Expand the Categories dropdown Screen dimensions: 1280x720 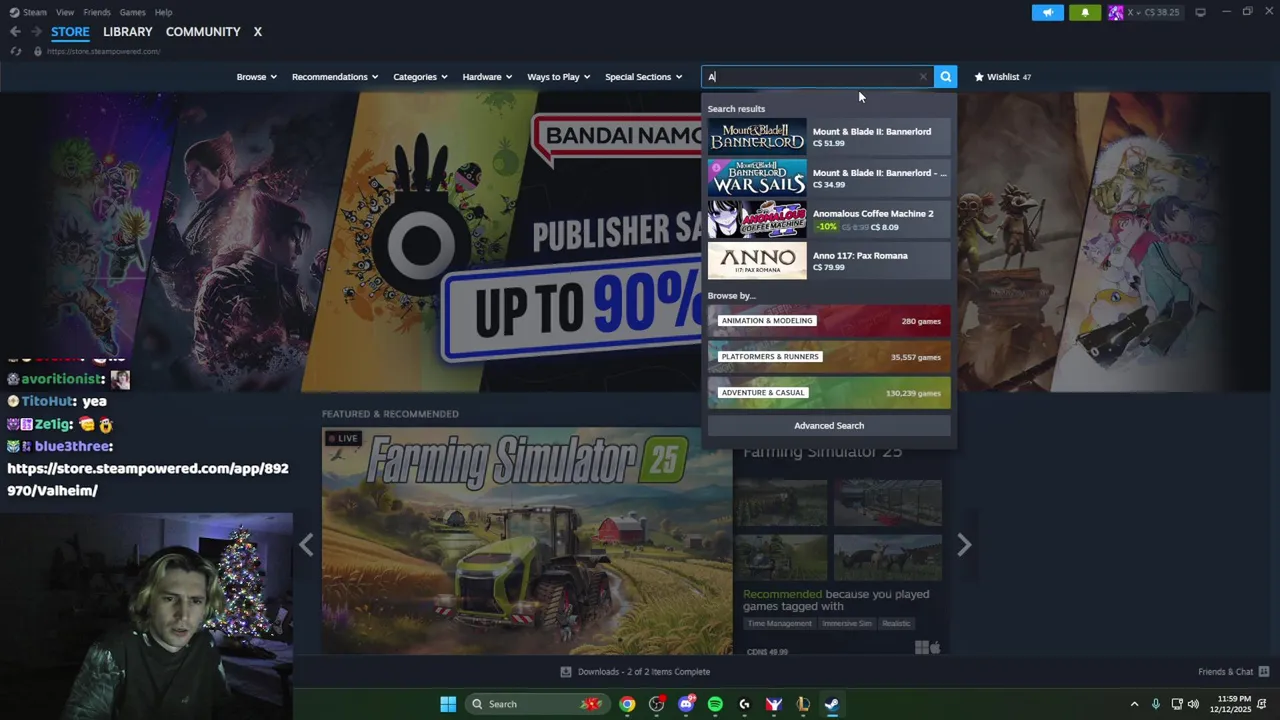420,77
